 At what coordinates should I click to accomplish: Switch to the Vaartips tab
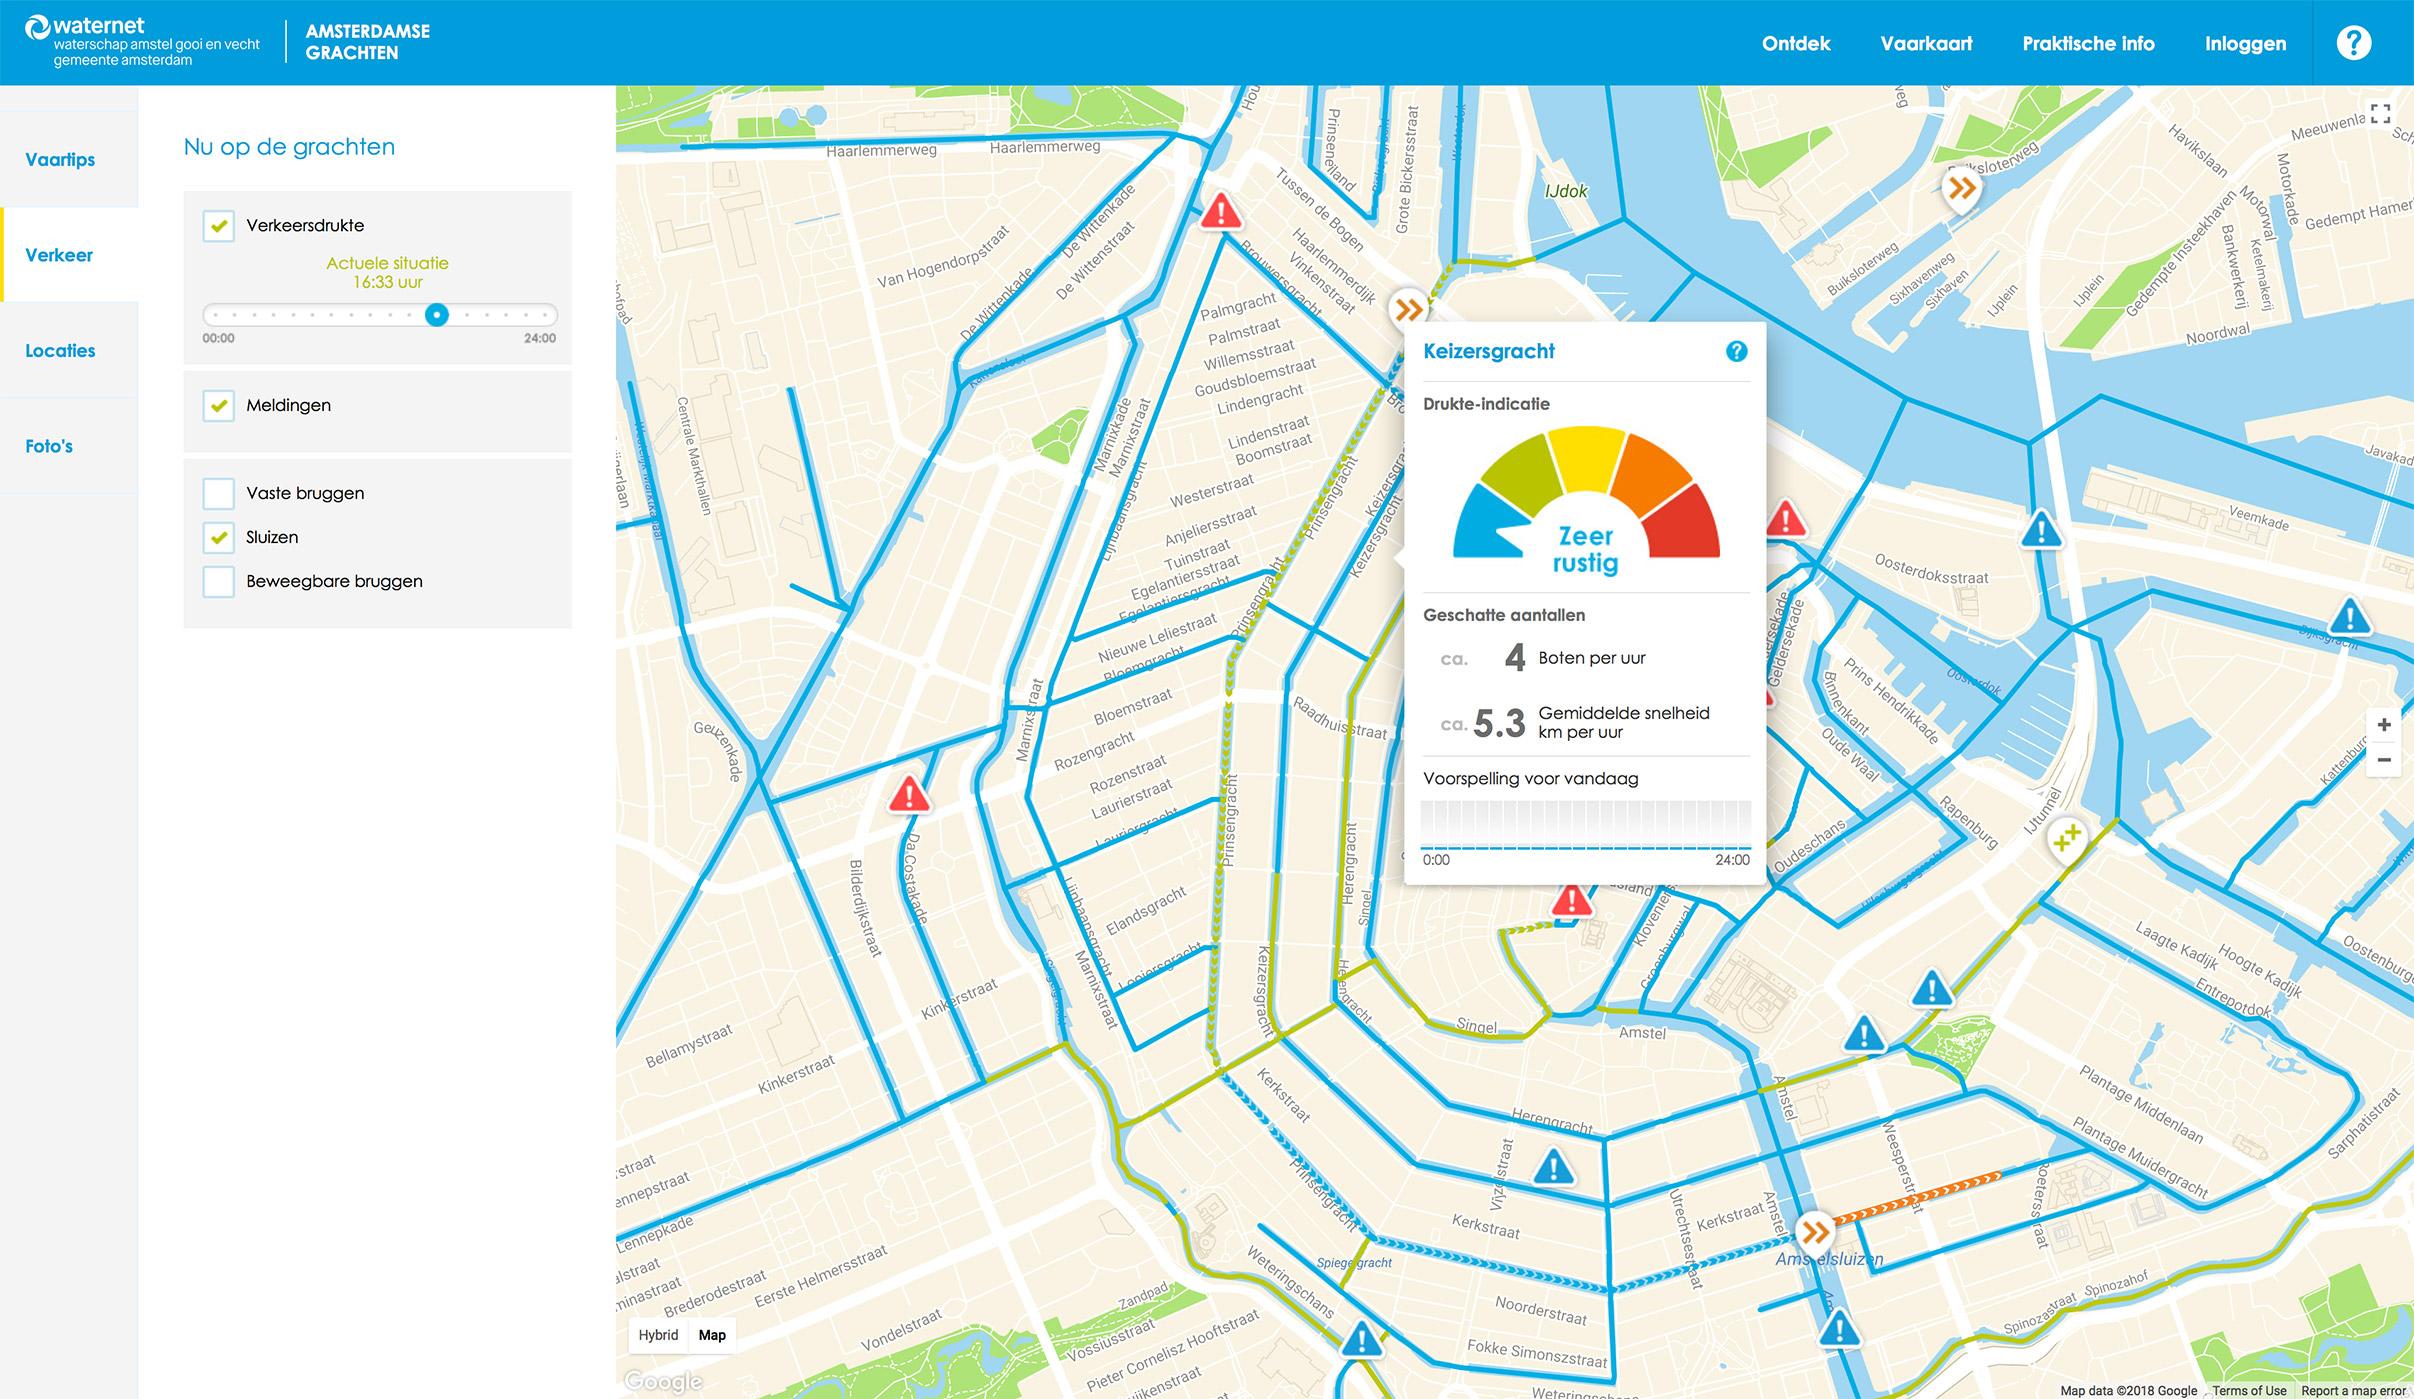(x=60, y=160)
